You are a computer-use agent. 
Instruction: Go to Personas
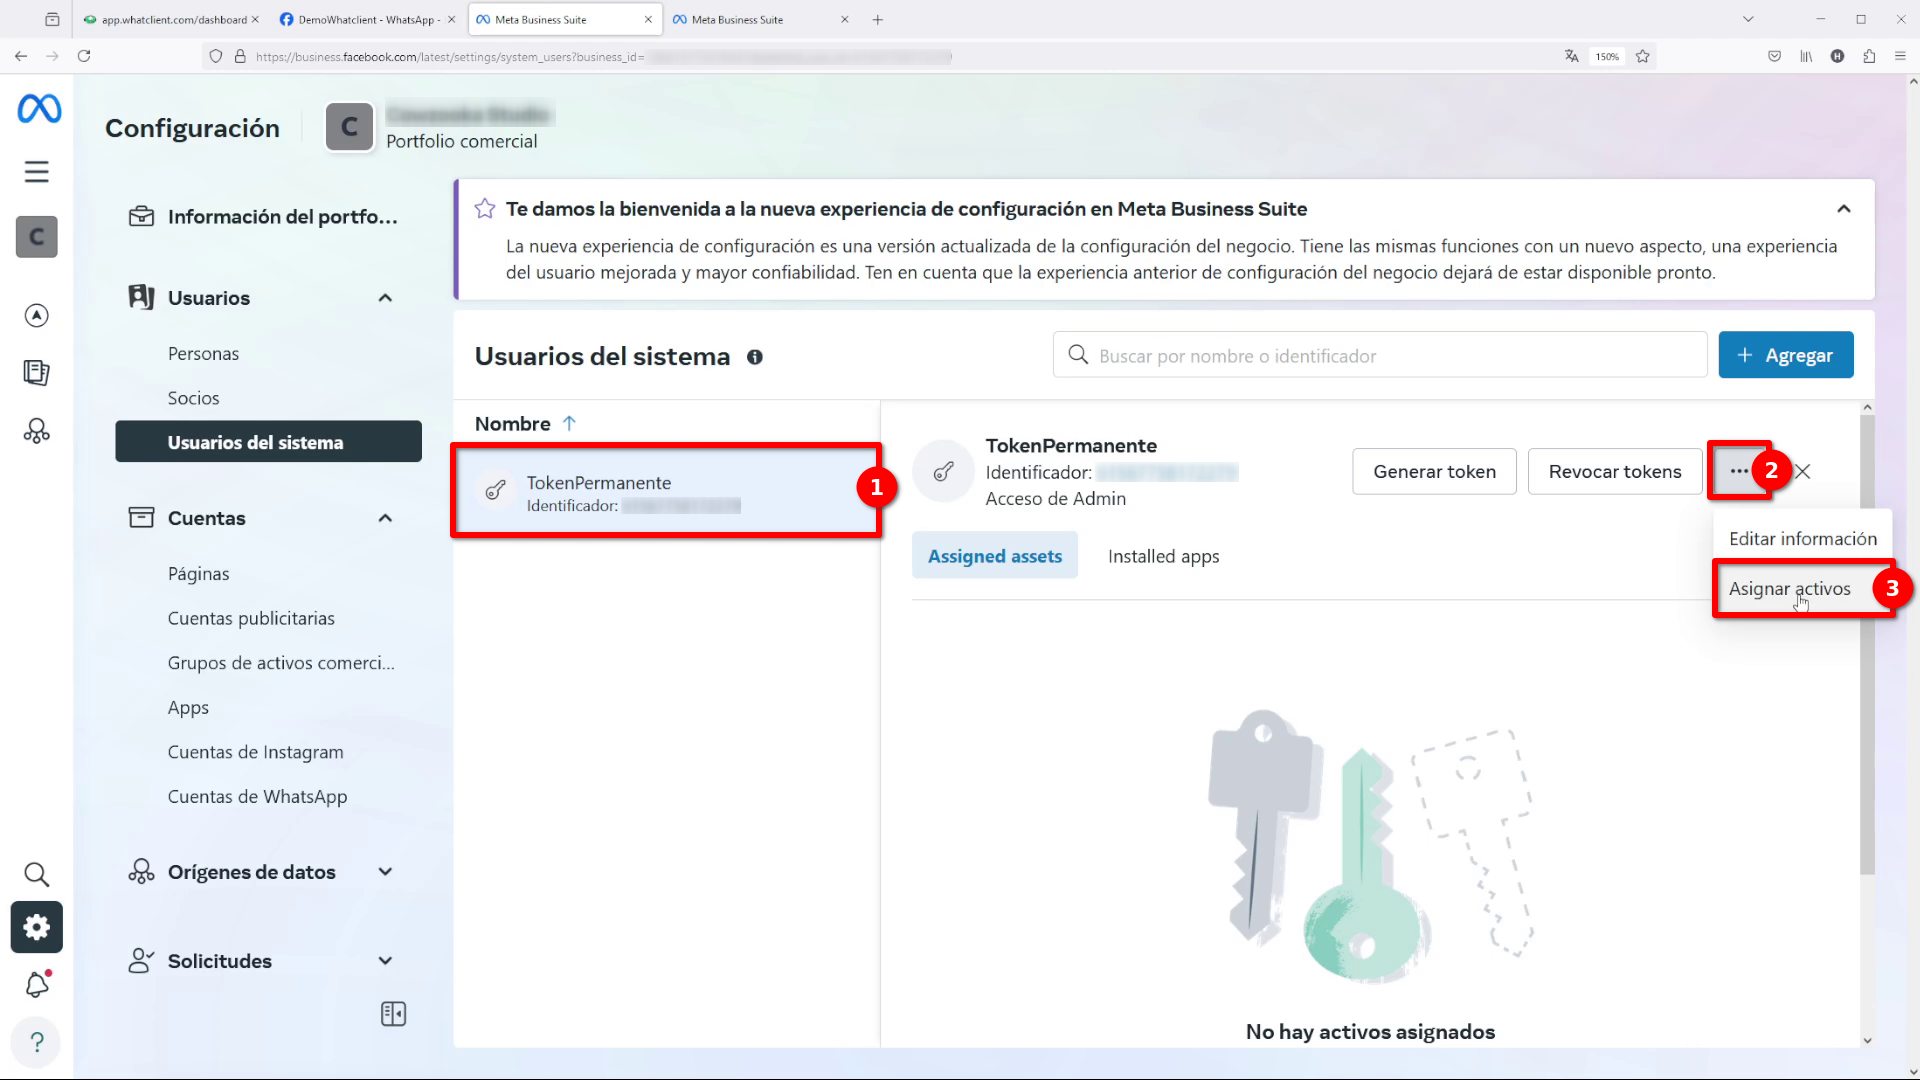point(203,353)
